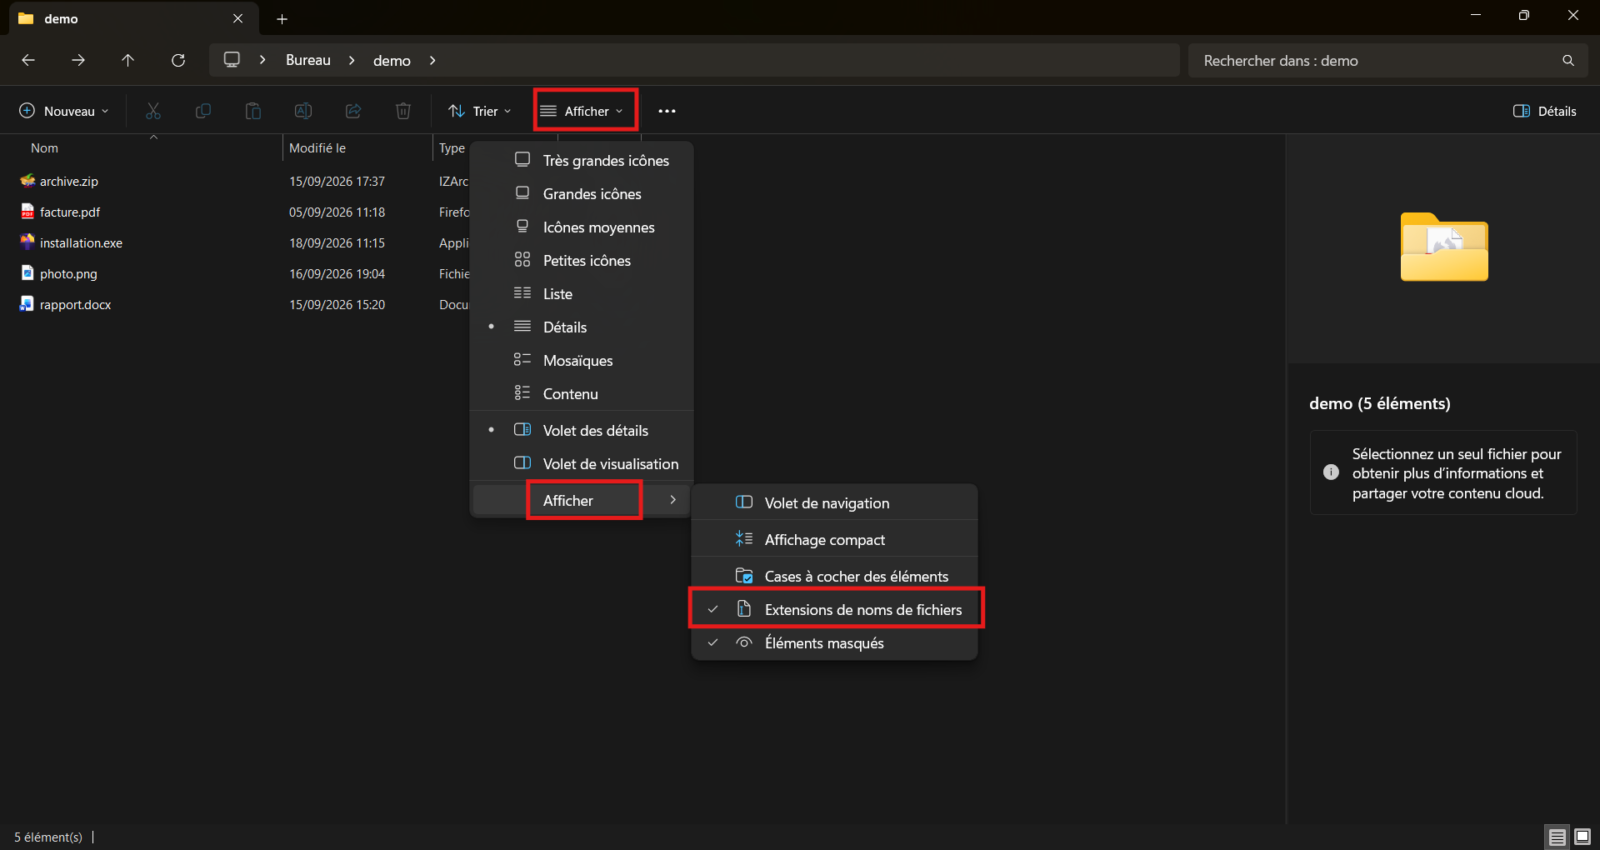Click Bureau in the address bar
1600x850 pixels.
[308, 60]
